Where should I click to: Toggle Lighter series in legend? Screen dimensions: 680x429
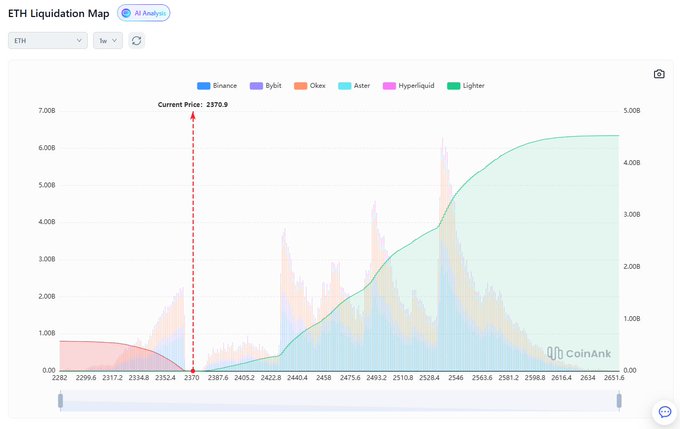[466, 85]
